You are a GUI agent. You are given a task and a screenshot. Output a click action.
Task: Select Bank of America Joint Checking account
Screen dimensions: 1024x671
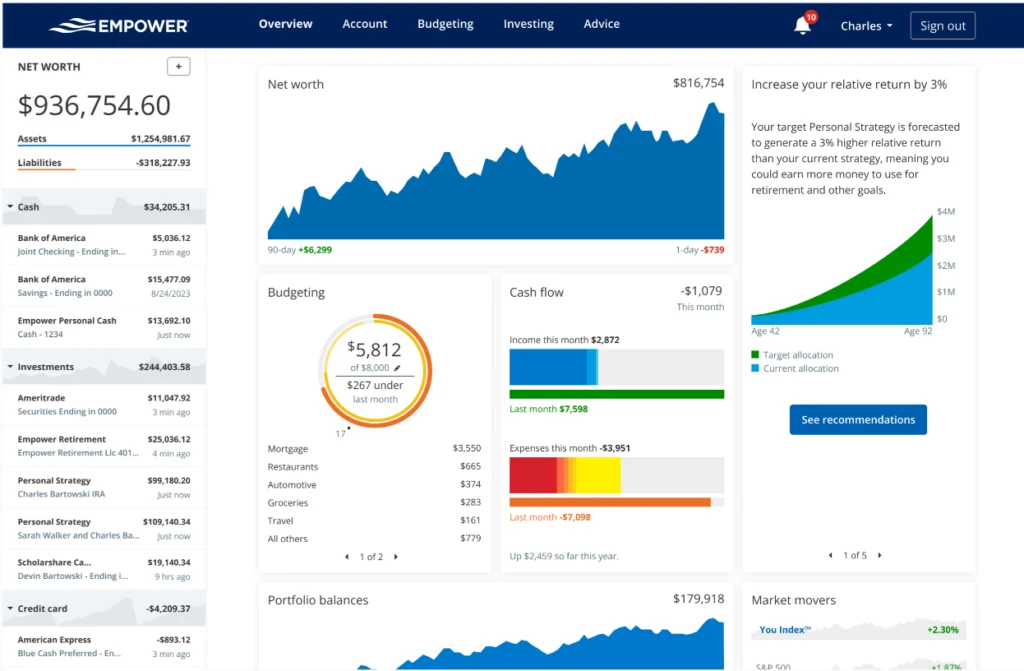(104, 245)
